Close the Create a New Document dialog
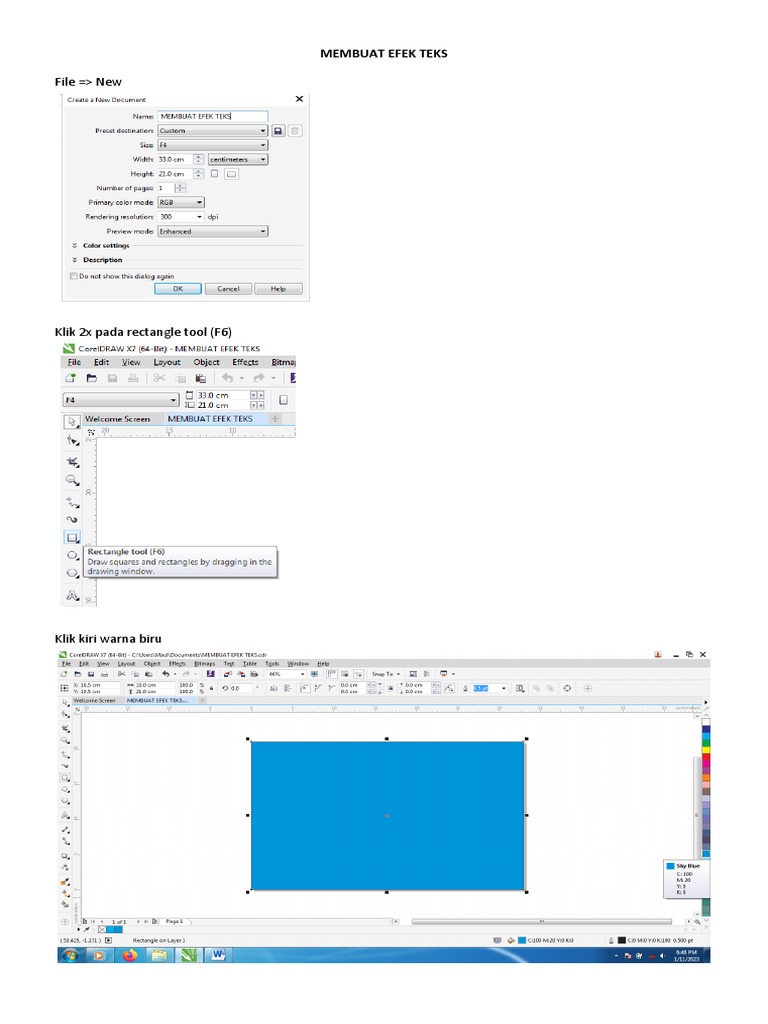Screen dimensions: 768x1024 coord(299,99)
